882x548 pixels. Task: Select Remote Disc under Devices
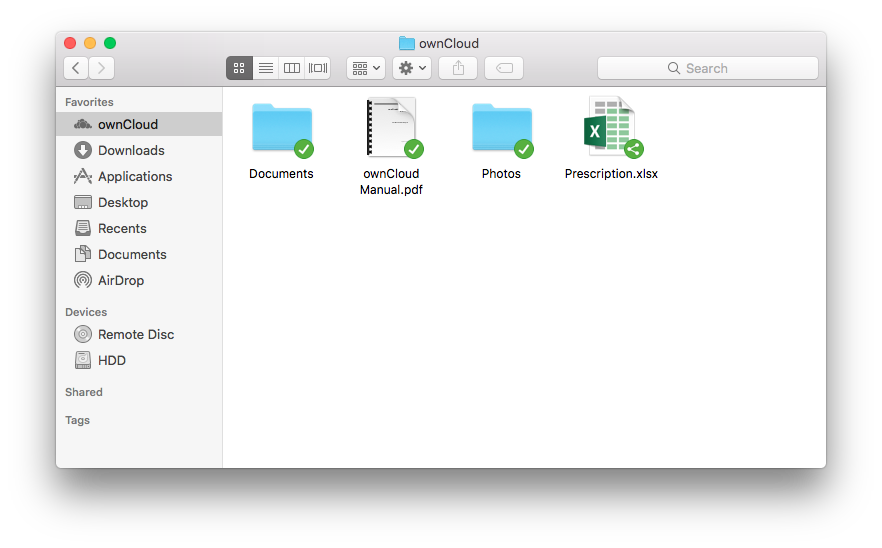[140, 334]
